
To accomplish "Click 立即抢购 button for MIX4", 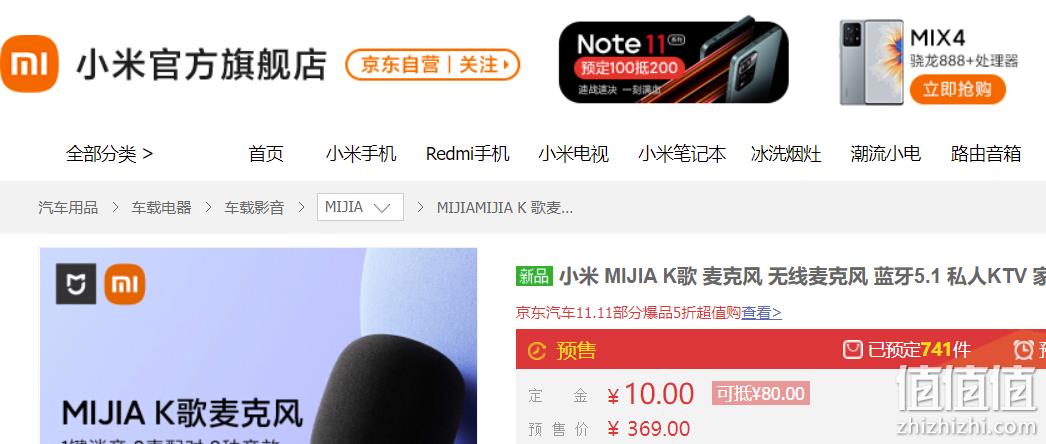I will (x=957, y=89).
